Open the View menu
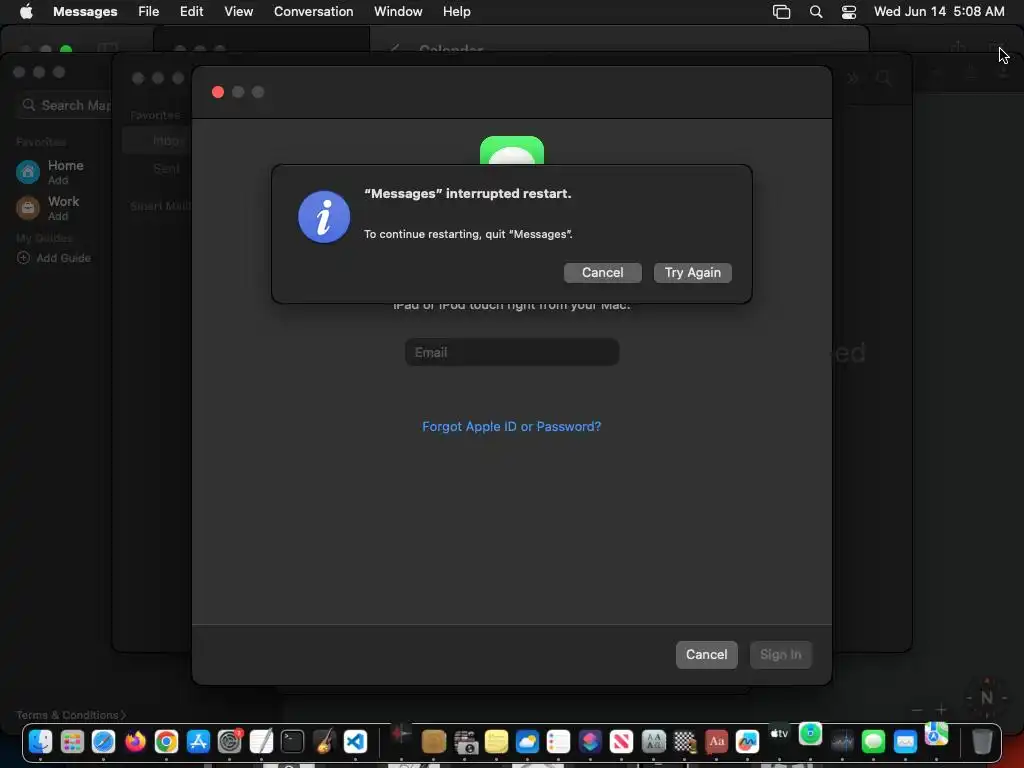 [x=238, y=12]
